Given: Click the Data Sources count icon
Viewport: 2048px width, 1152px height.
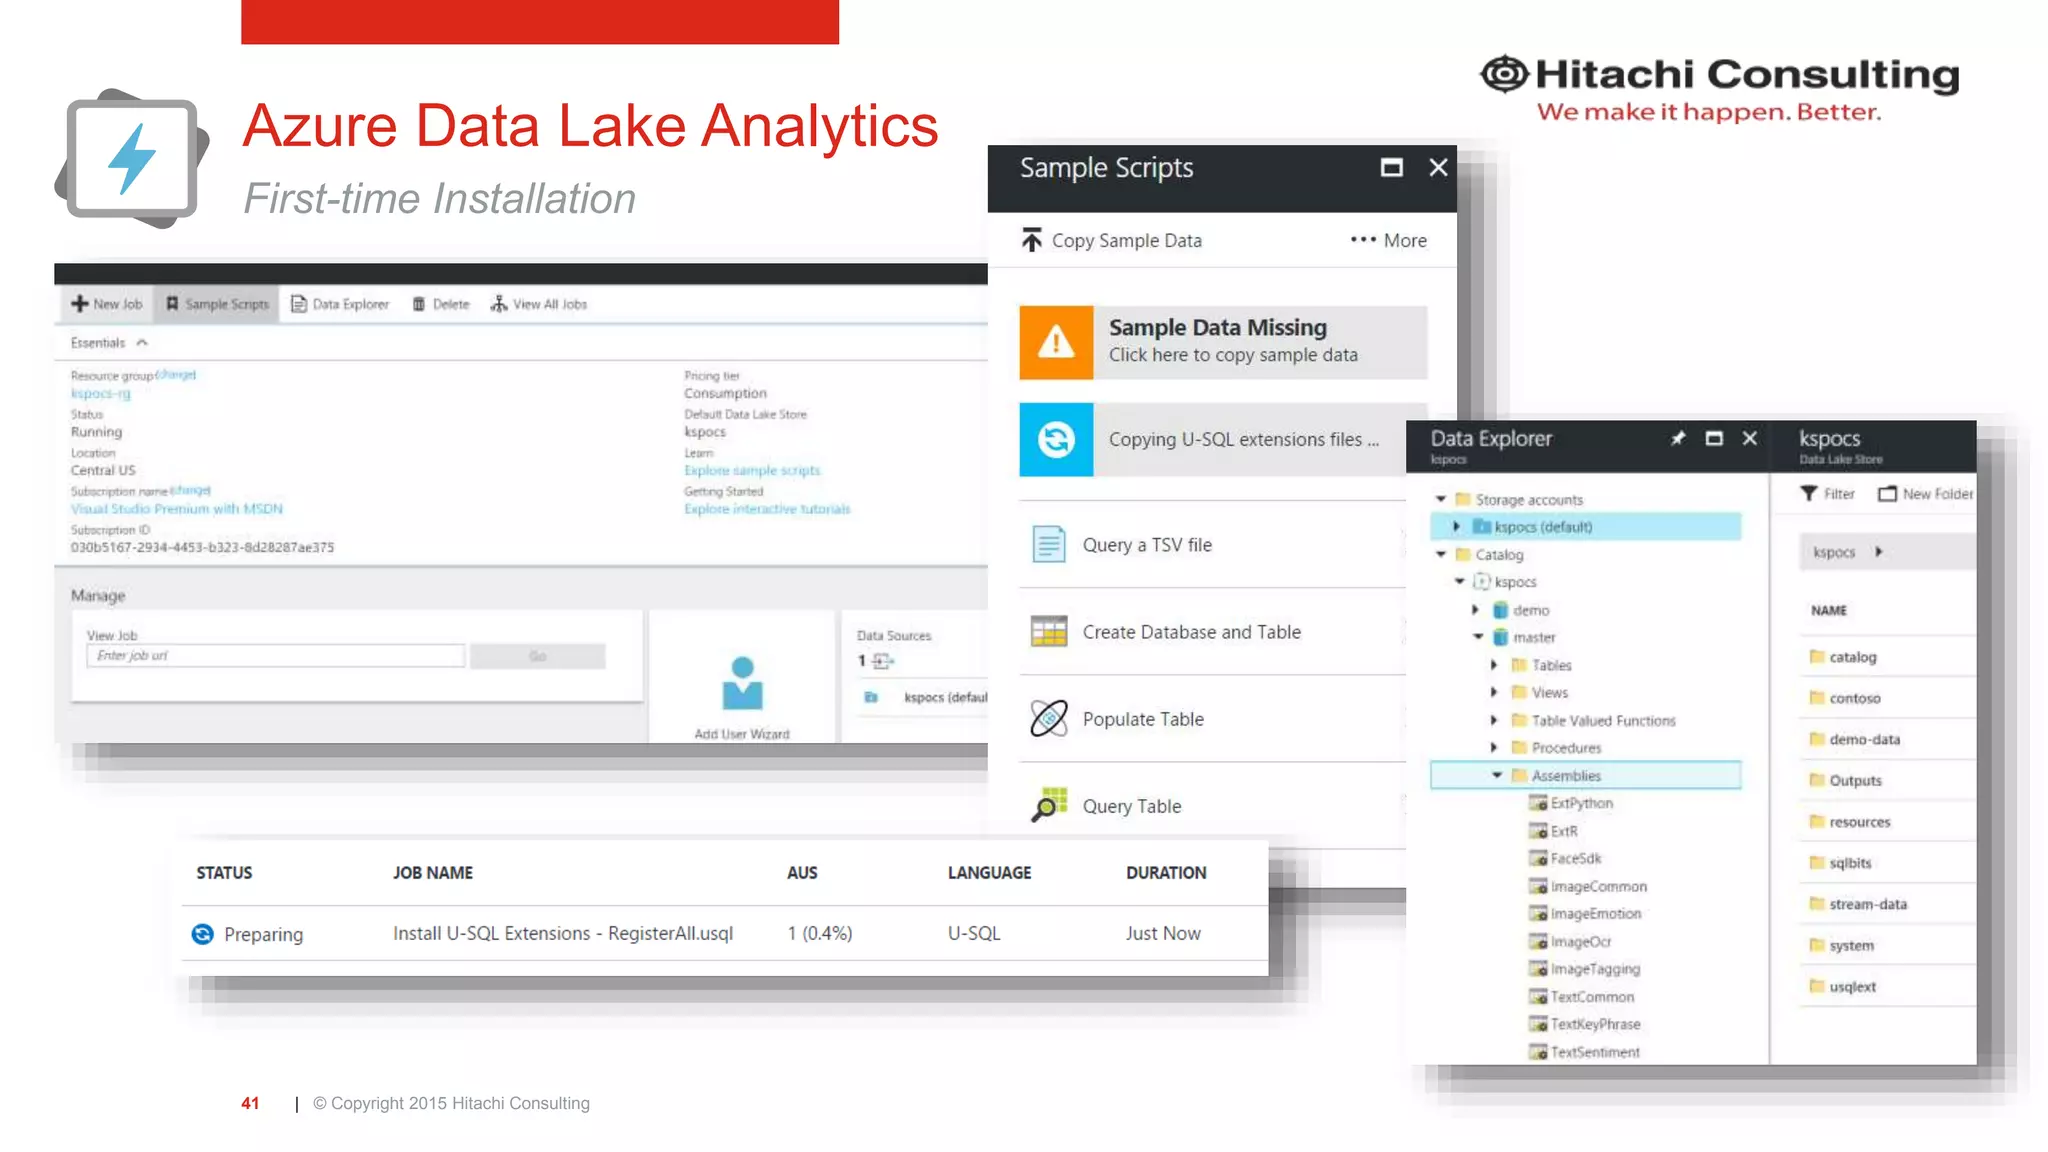Looking at the screenshot, I should point(882,661).
